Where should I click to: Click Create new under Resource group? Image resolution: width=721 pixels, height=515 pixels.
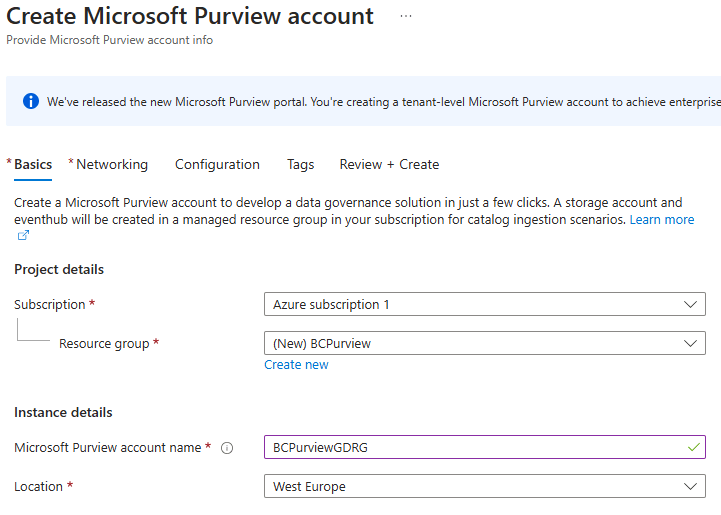296,365
